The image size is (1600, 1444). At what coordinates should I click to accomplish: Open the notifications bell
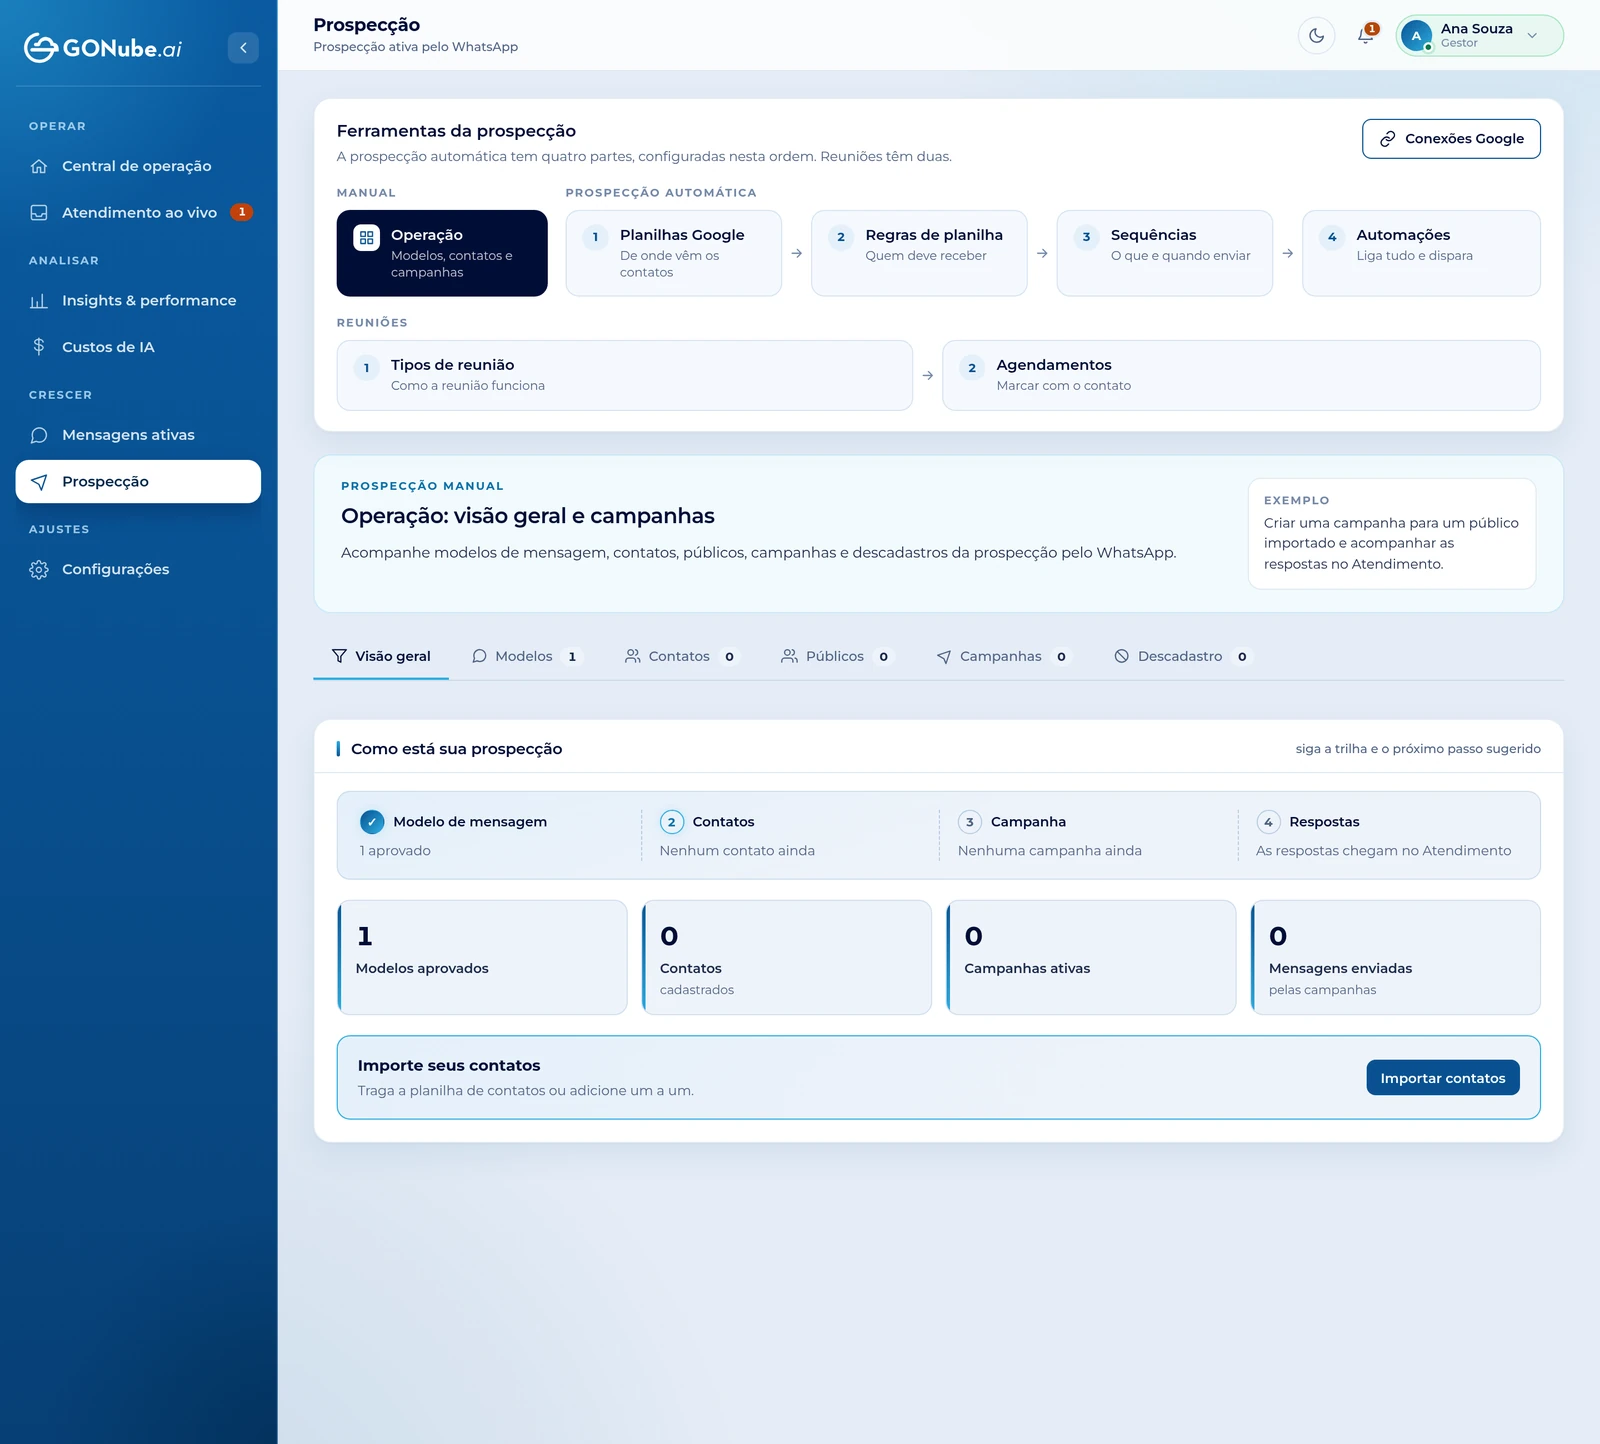click(x=1366, y=36)
